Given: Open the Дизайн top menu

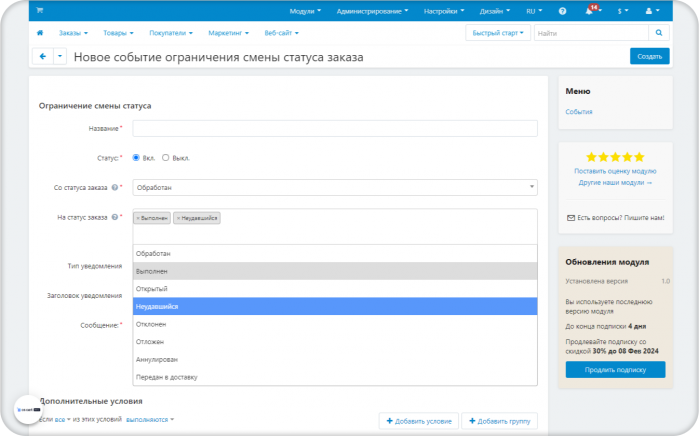Looking at the screenshot, I should (495, 11).
